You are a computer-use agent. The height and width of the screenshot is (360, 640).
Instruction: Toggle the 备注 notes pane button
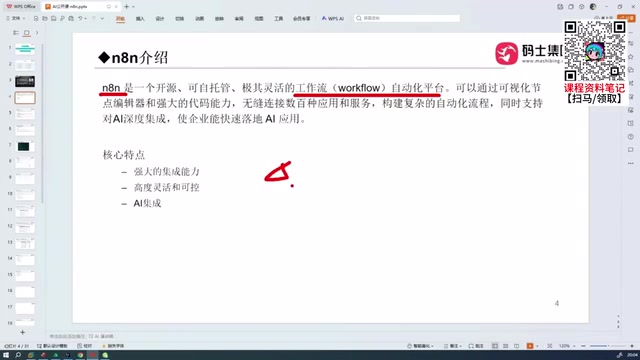click(x=452, y=346)
